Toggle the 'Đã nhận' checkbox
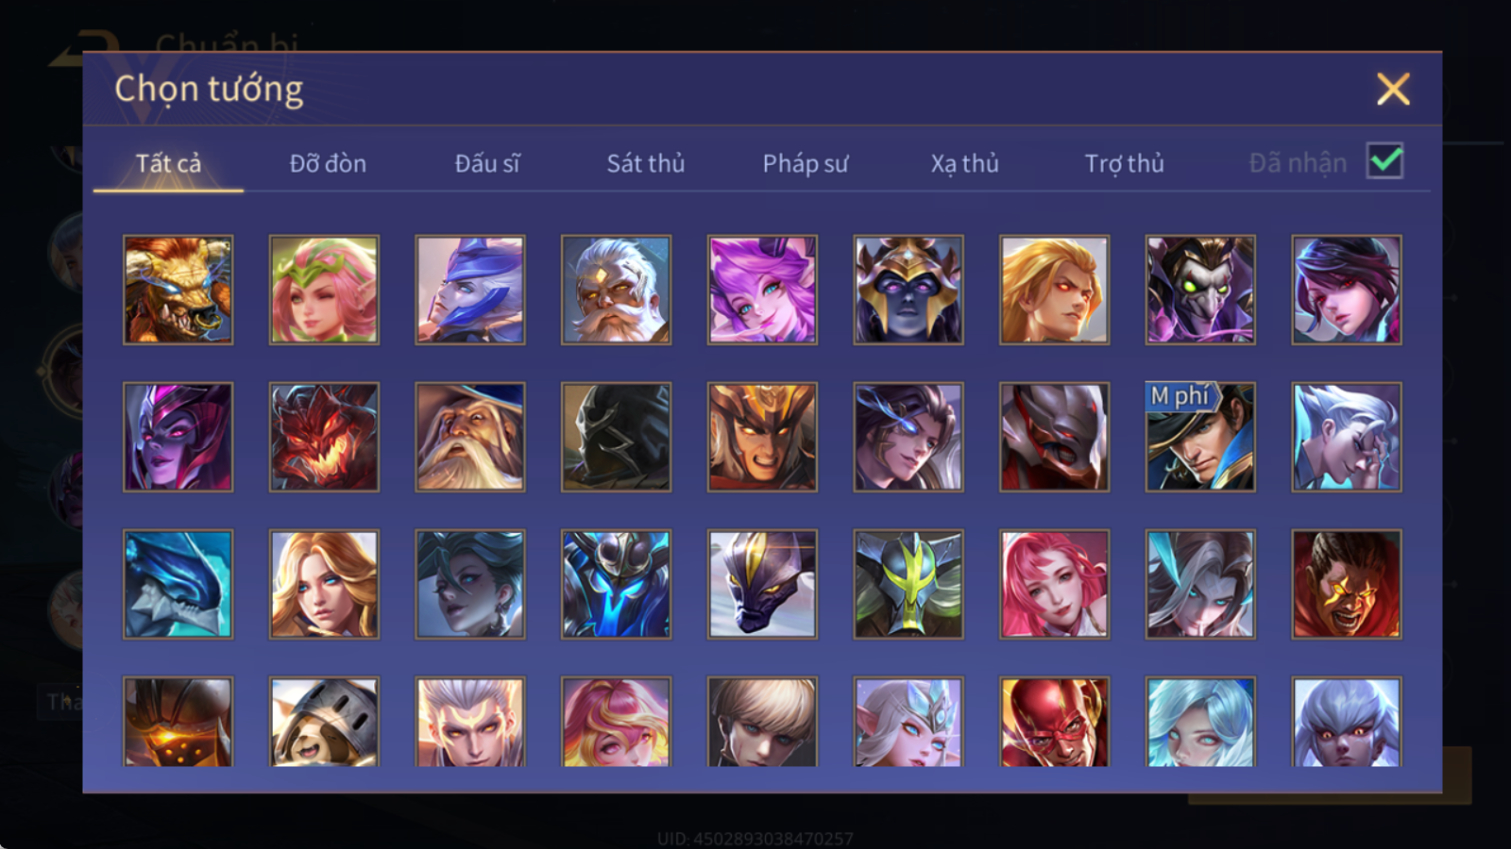The height and width of the screenshot is (849, 1511). pos(1385,161)
